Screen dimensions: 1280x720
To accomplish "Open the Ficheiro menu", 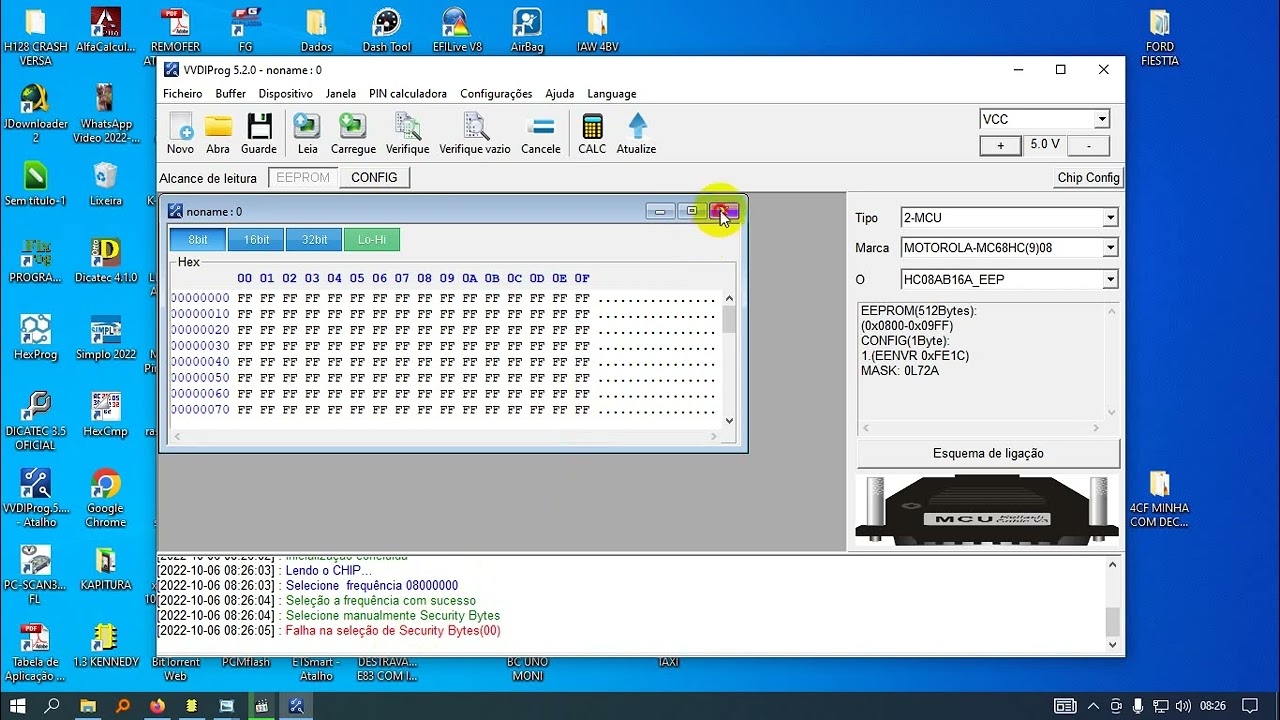I will 182,94.
